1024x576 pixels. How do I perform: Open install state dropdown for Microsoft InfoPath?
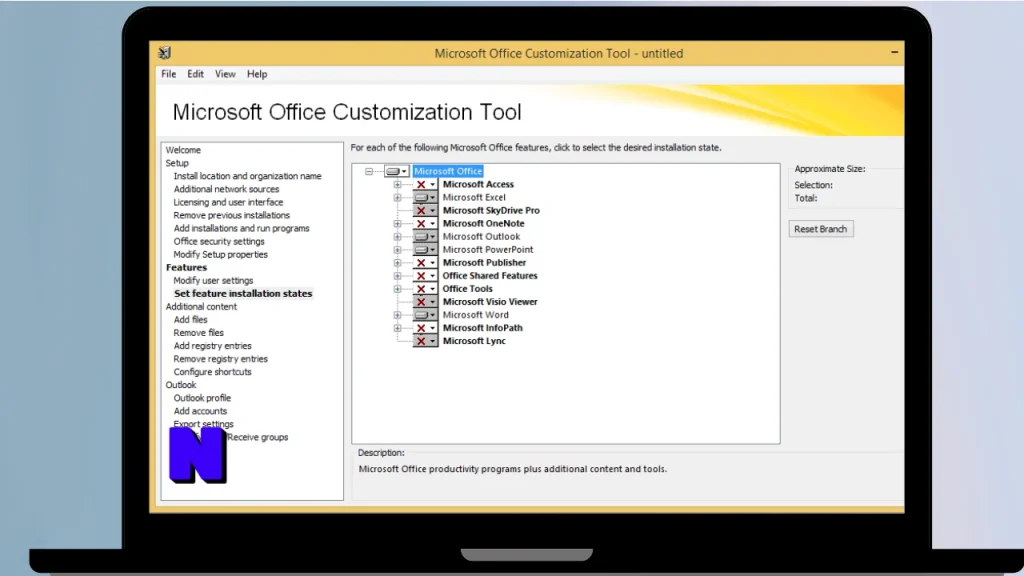425,328
